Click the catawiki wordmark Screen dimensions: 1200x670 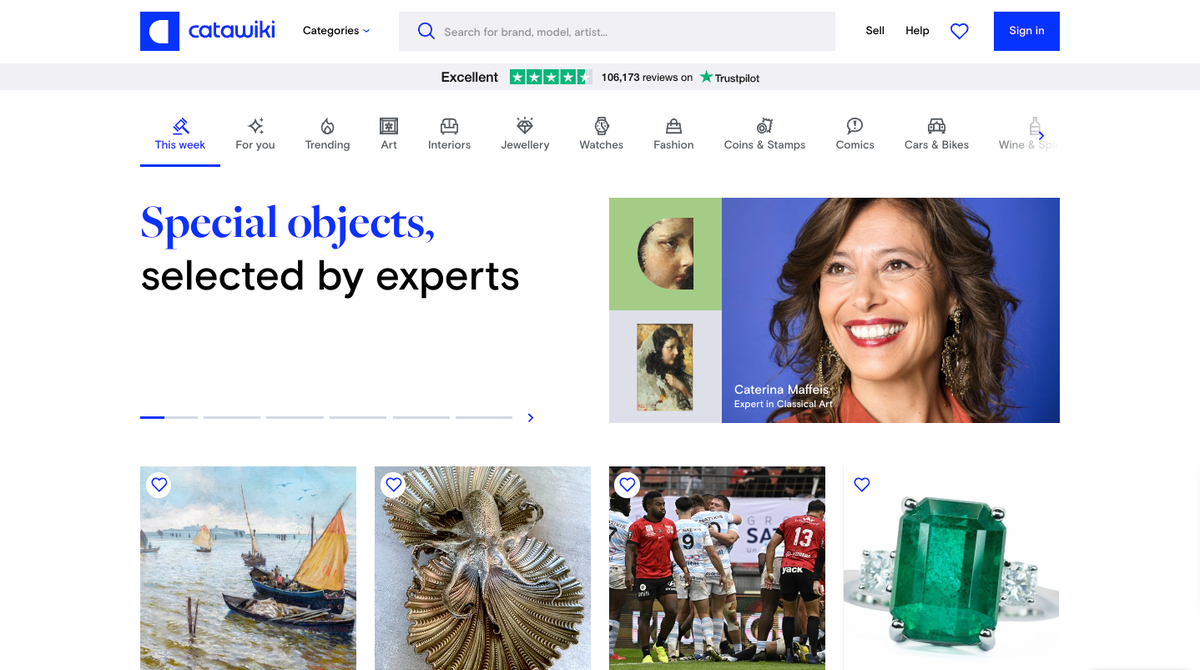coord(232,31)
